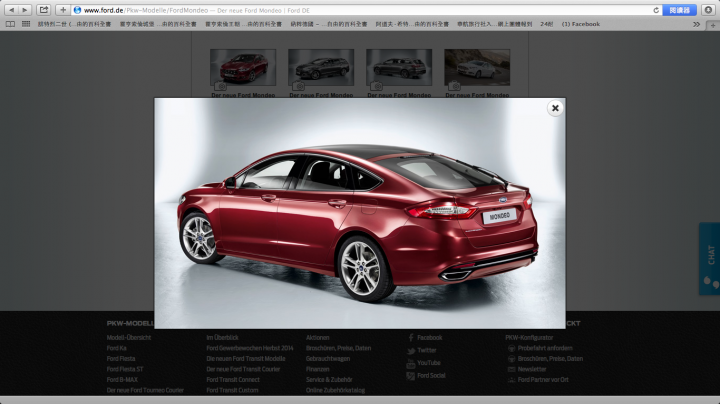Click the large red Mondeo image
This screenshot has width=720, height=404.
tap(360, 213)
